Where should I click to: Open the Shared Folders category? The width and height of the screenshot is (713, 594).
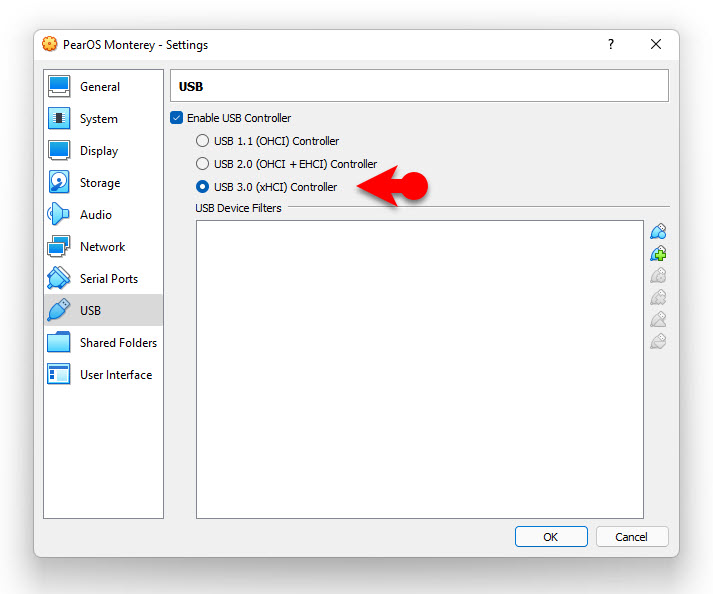point(103,342)
